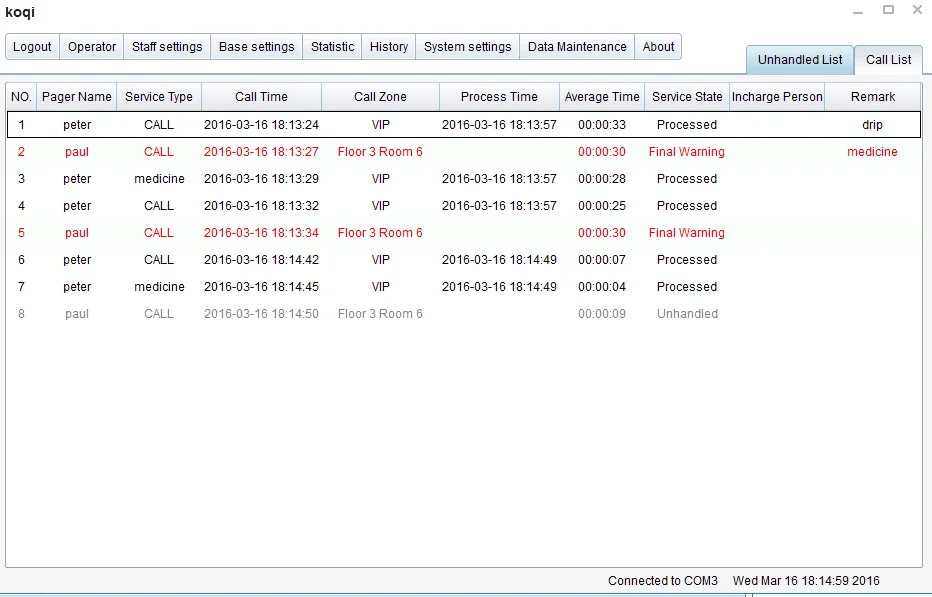Select call time 2016-03-16 18:13:27
The image size is (932, 597).
click(x=262, y=152)
